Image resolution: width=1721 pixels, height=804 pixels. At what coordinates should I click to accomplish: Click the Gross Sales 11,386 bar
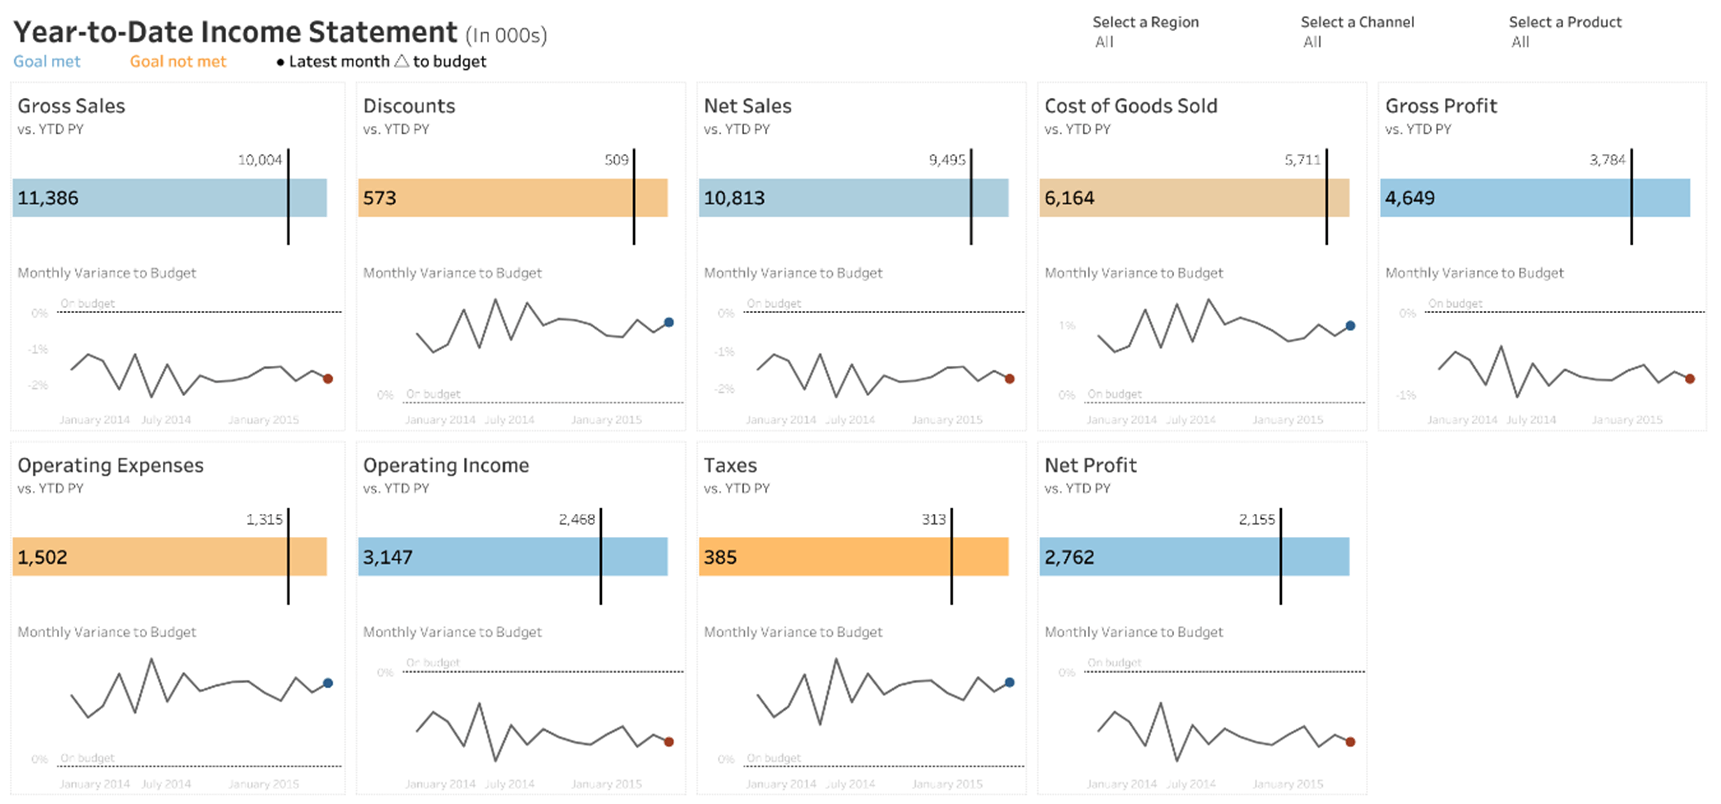[x=170, y=198]
